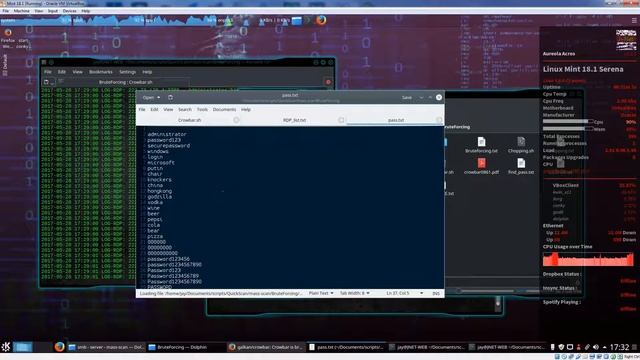Open the Plain Text language dropdown
The height and width of the screenshot is (360, 640).
[x=321, y=293]
